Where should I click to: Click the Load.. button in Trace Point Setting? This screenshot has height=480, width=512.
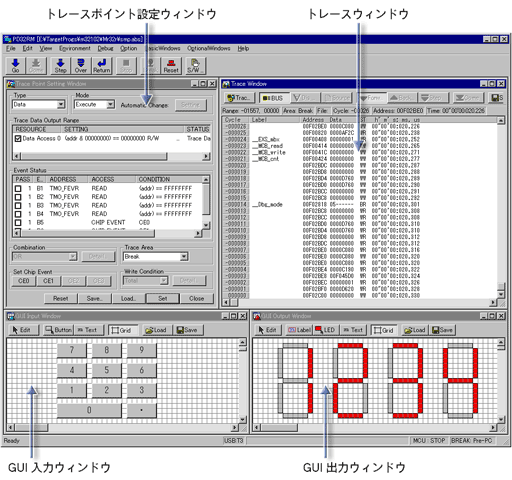tap(128, 298)
